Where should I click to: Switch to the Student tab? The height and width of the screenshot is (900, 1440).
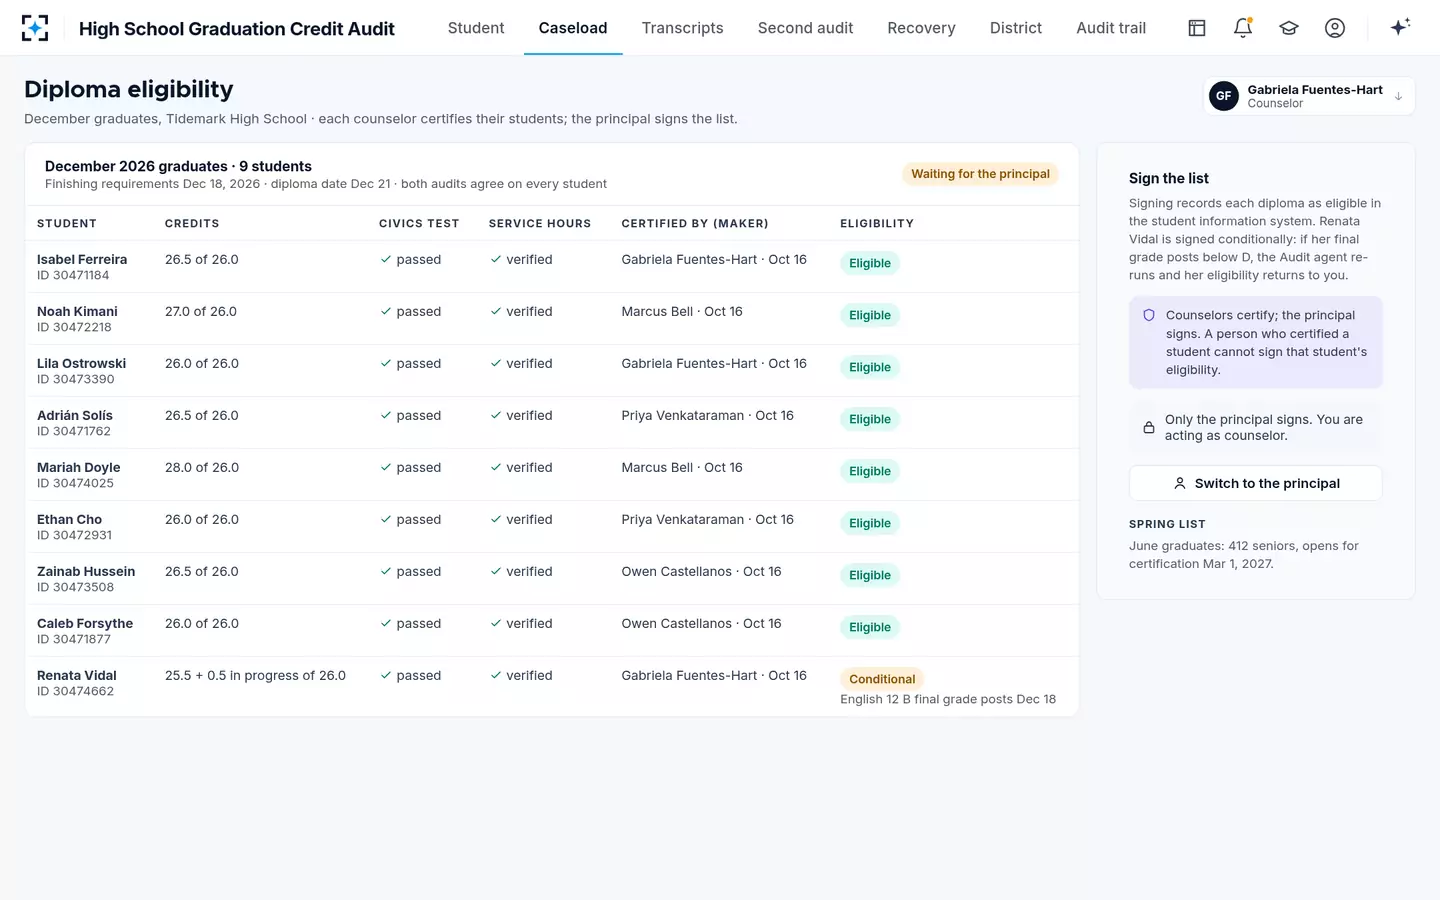[x=476, y=28]
